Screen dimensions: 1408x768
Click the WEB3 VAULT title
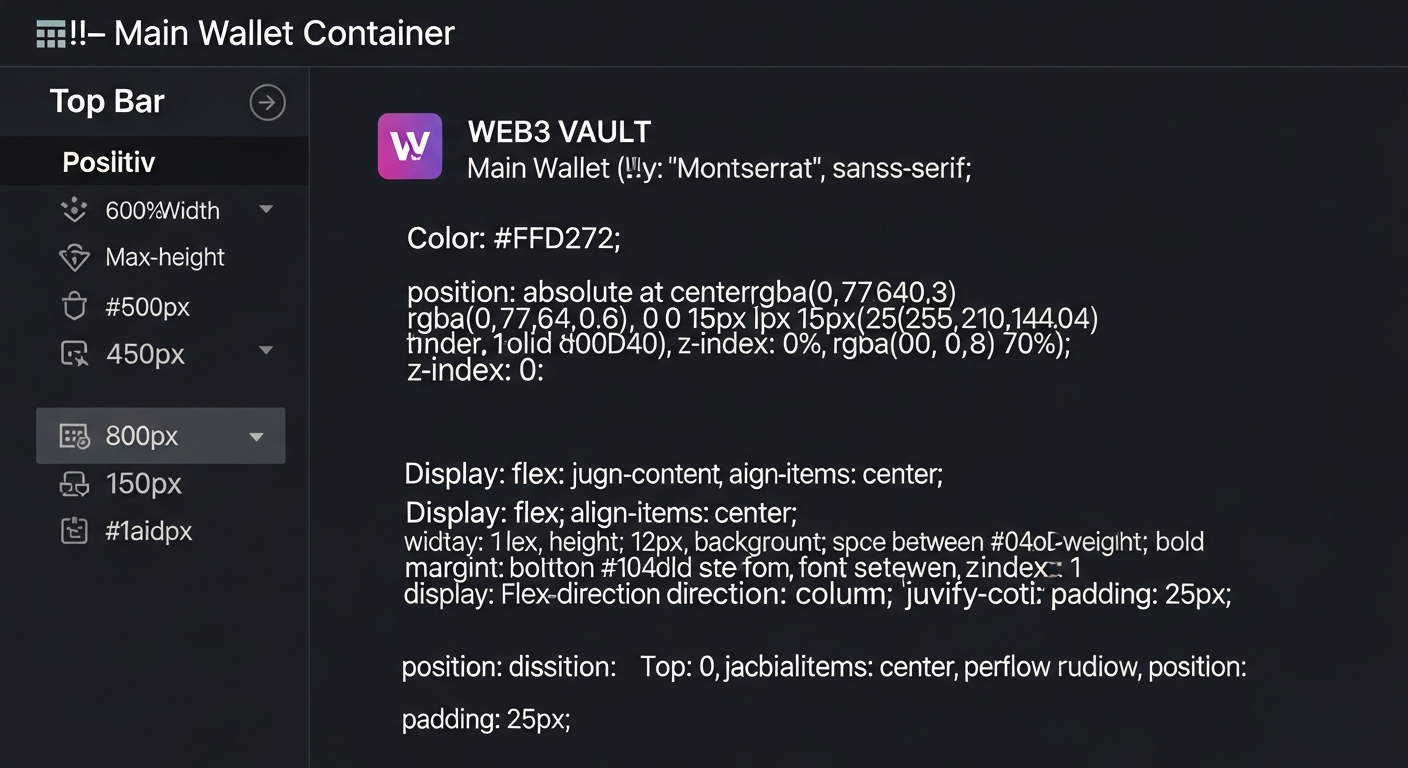click(x=559, y=131)
